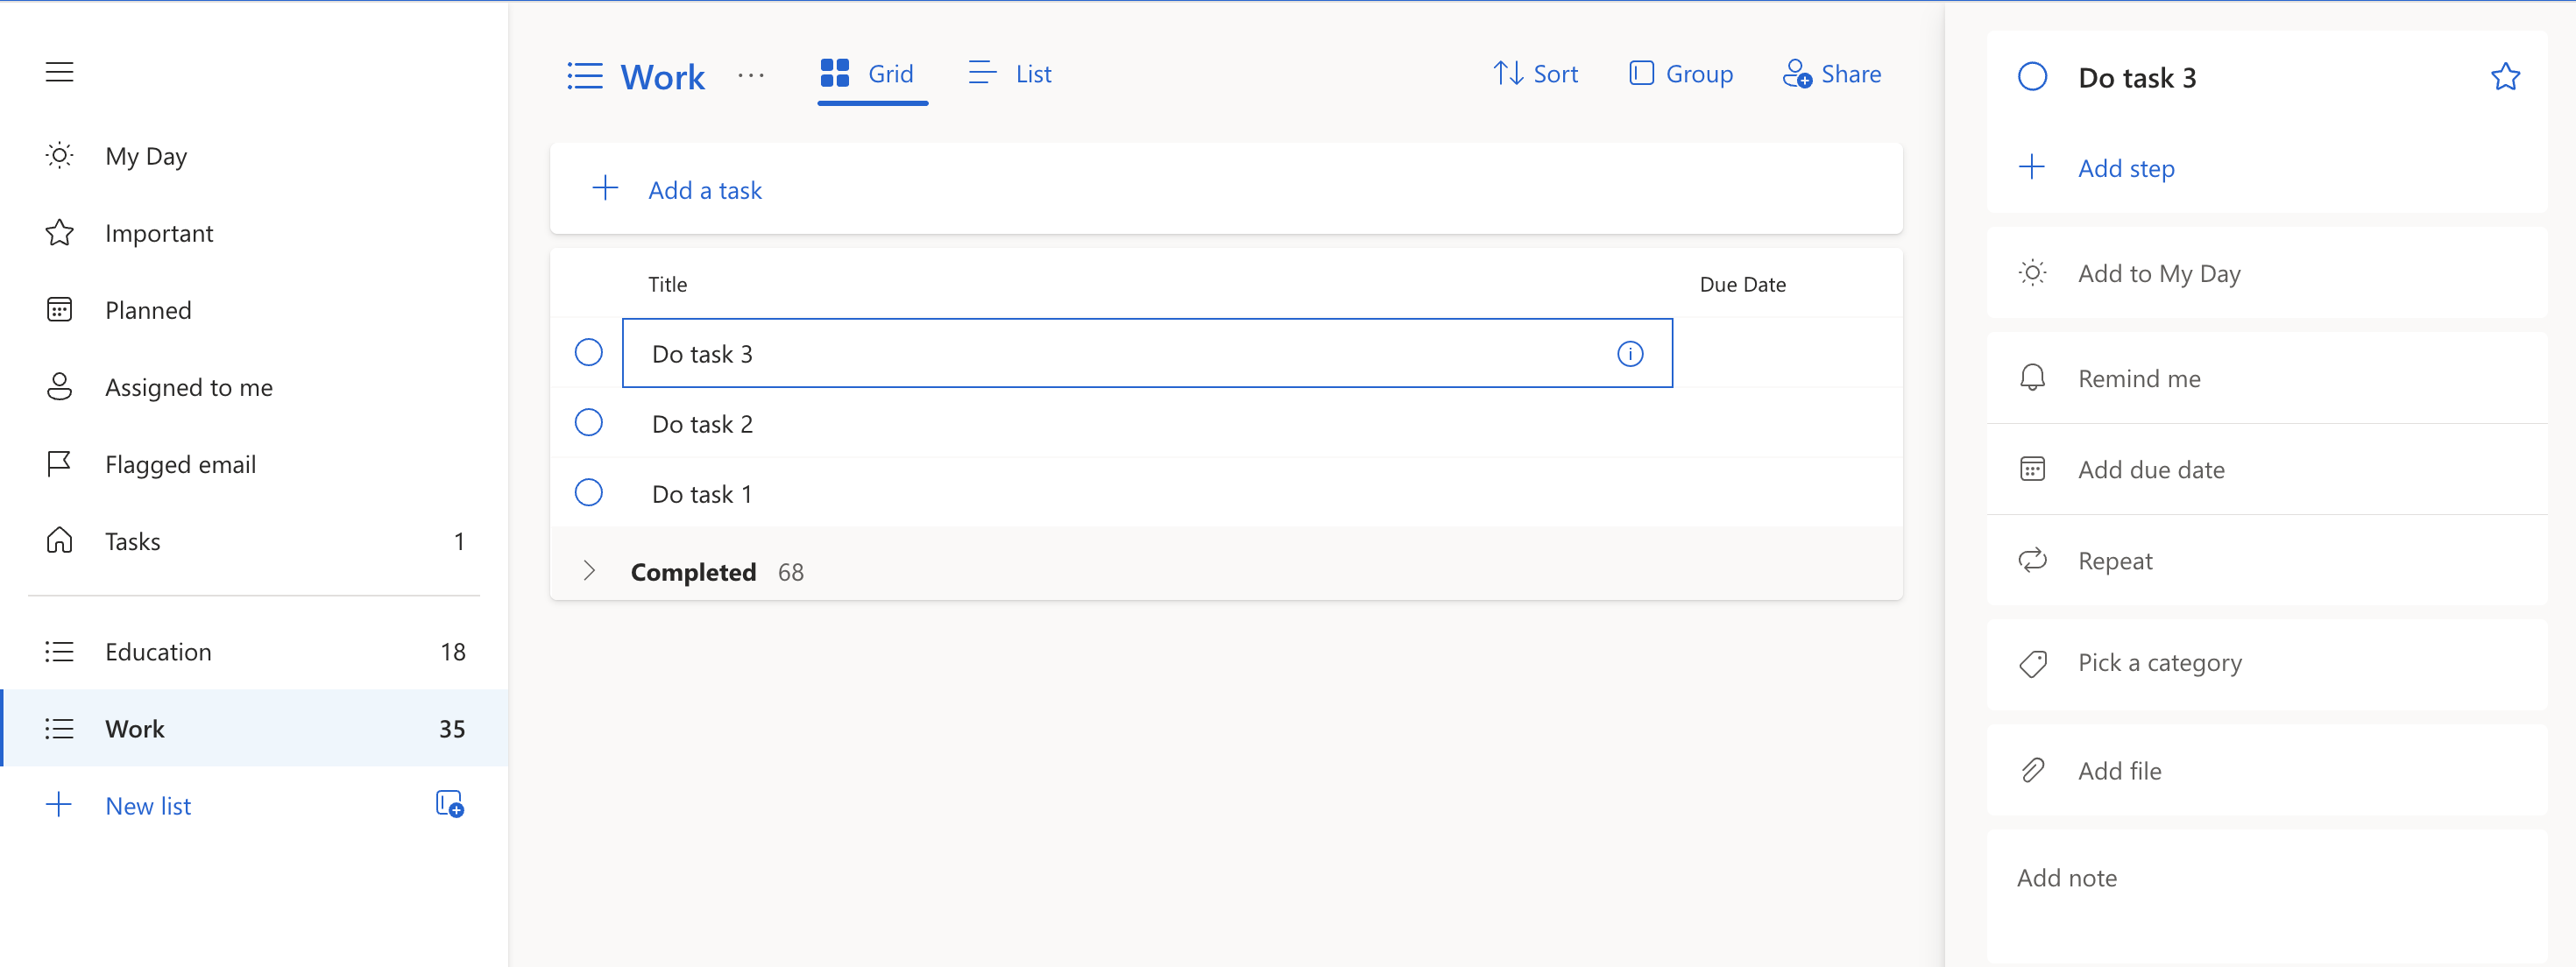Click the Remind me bell
Screen dimensions: 2576x967
pyautogui.click(x=2032, y=378)
